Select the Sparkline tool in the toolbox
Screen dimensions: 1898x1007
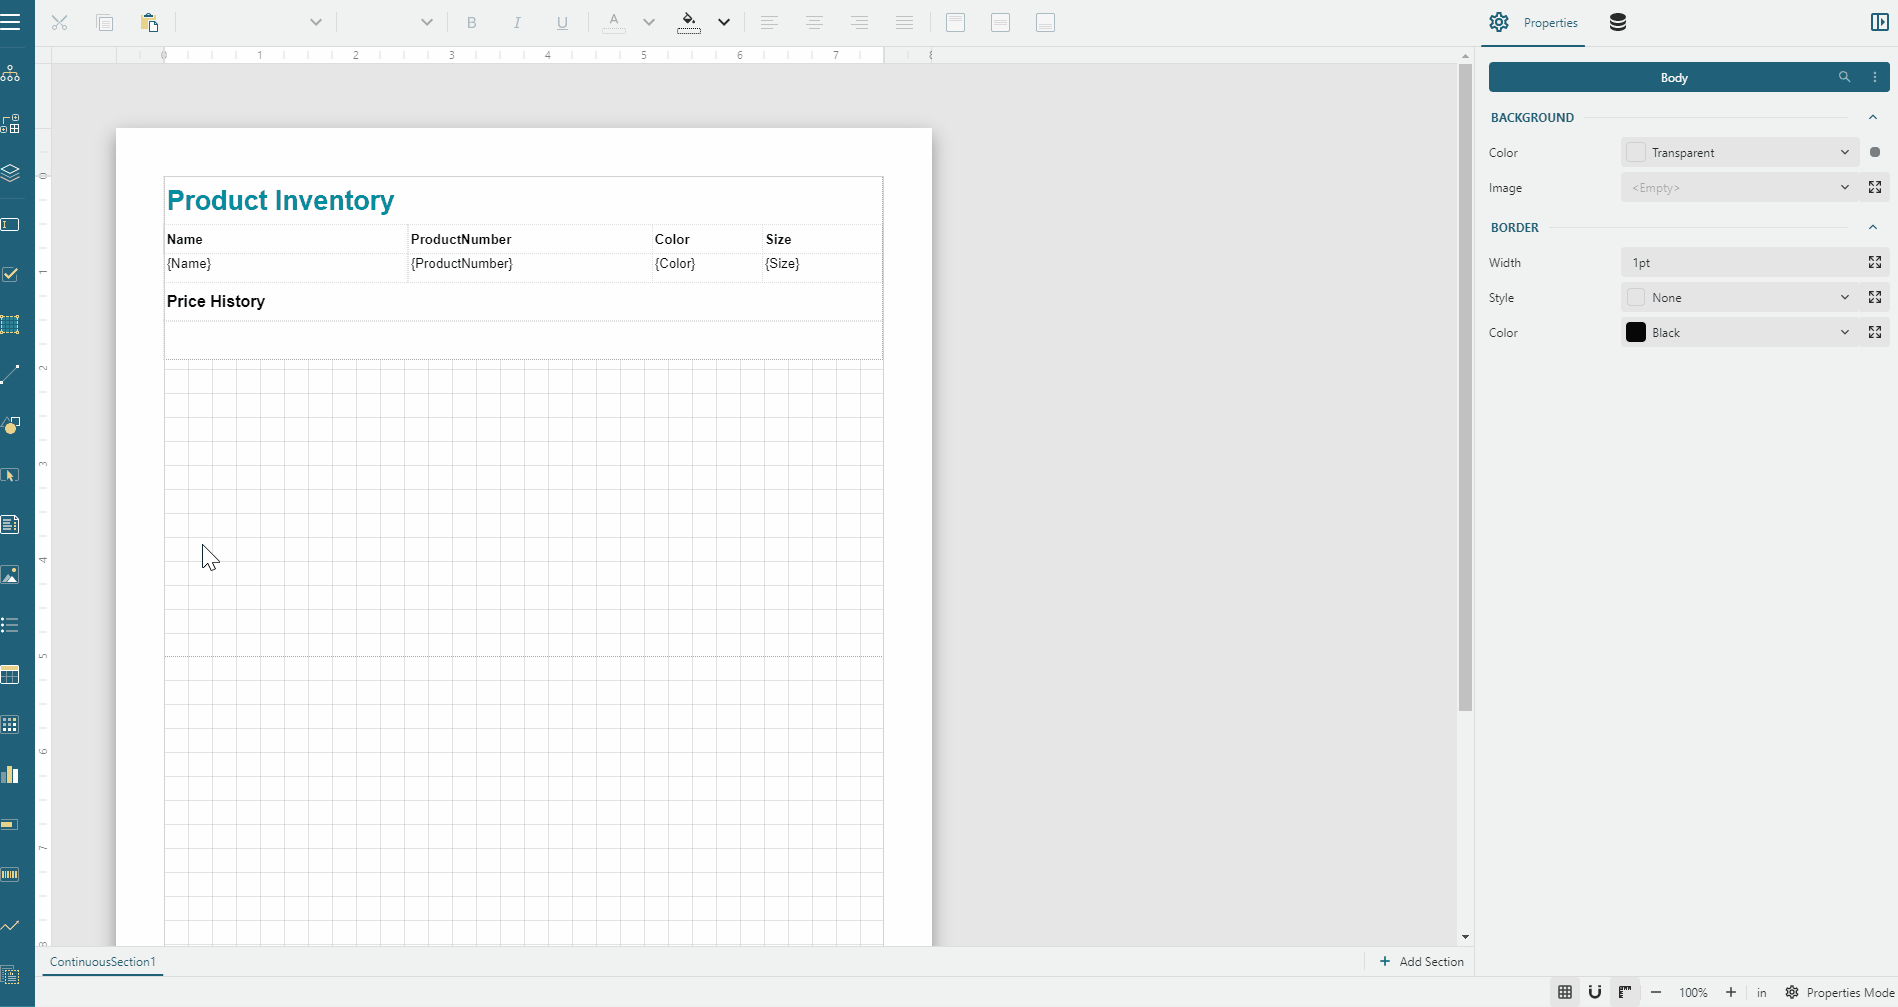[x=11, y=925]
